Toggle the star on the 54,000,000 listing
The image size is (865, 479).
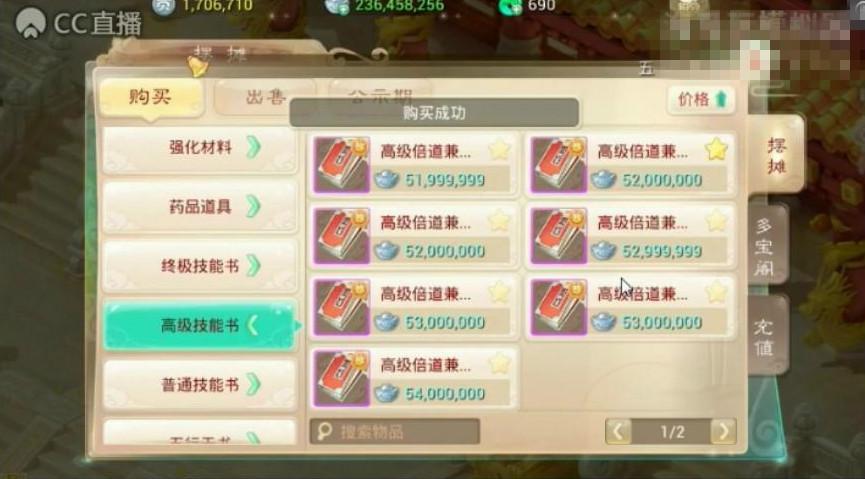(x=499, y=364)
